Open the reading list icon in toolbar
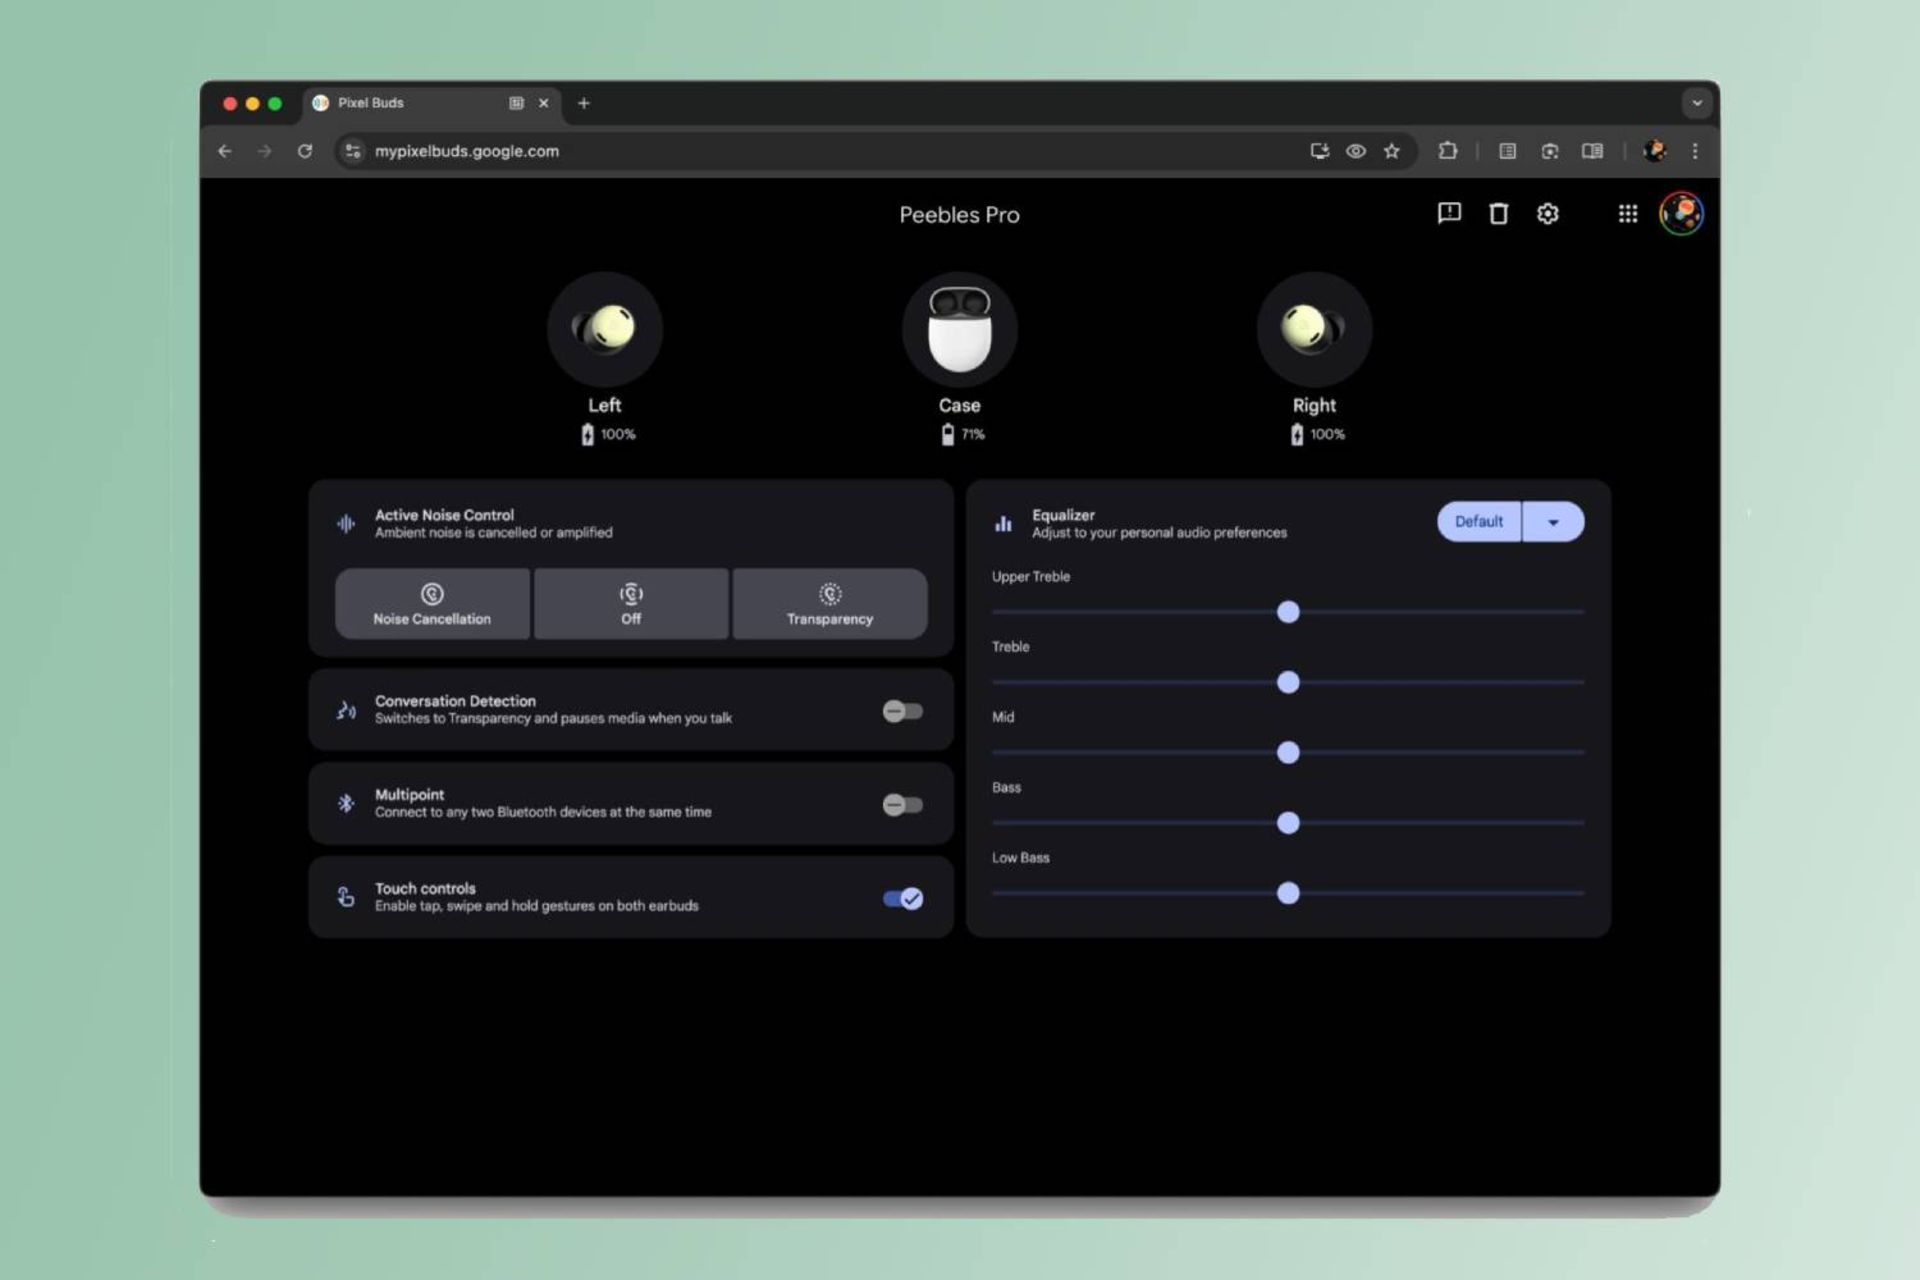 [x=1507, y=151]
